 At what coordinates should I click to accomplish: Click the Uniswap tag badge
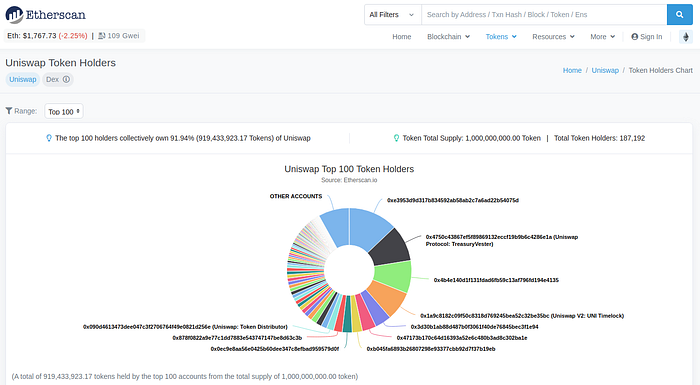pyautogui.click(x=23, y=80)
